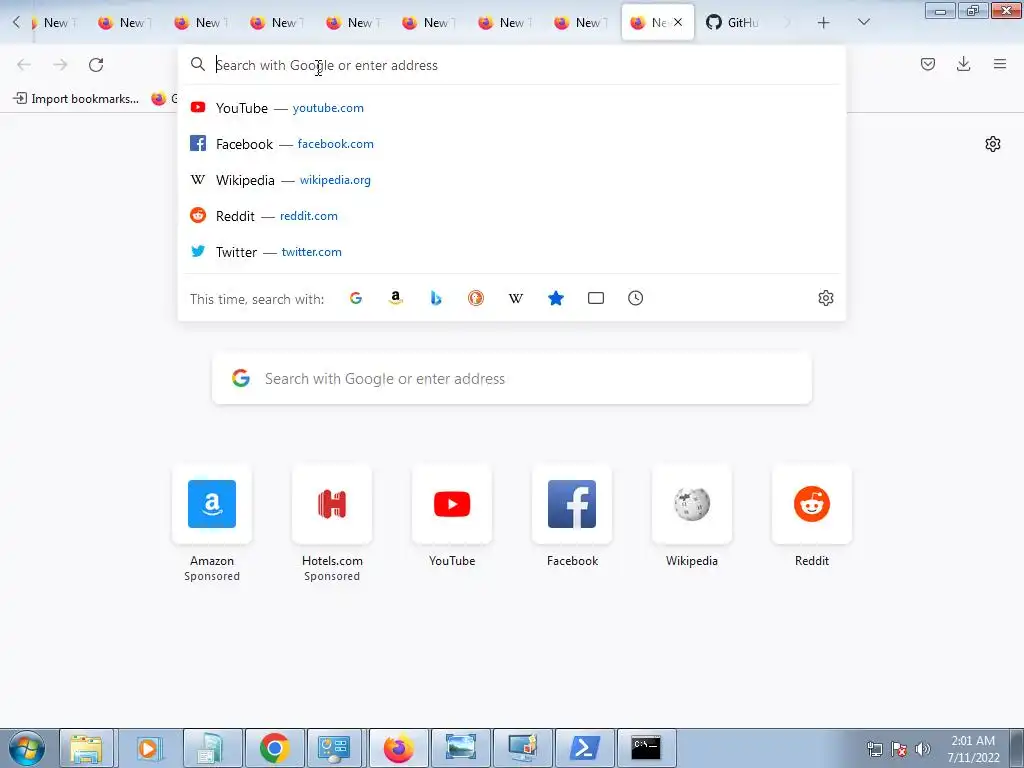Screen dimensions: 1024x768
Task: Reload the current page
Action: (x=96, y=65)
